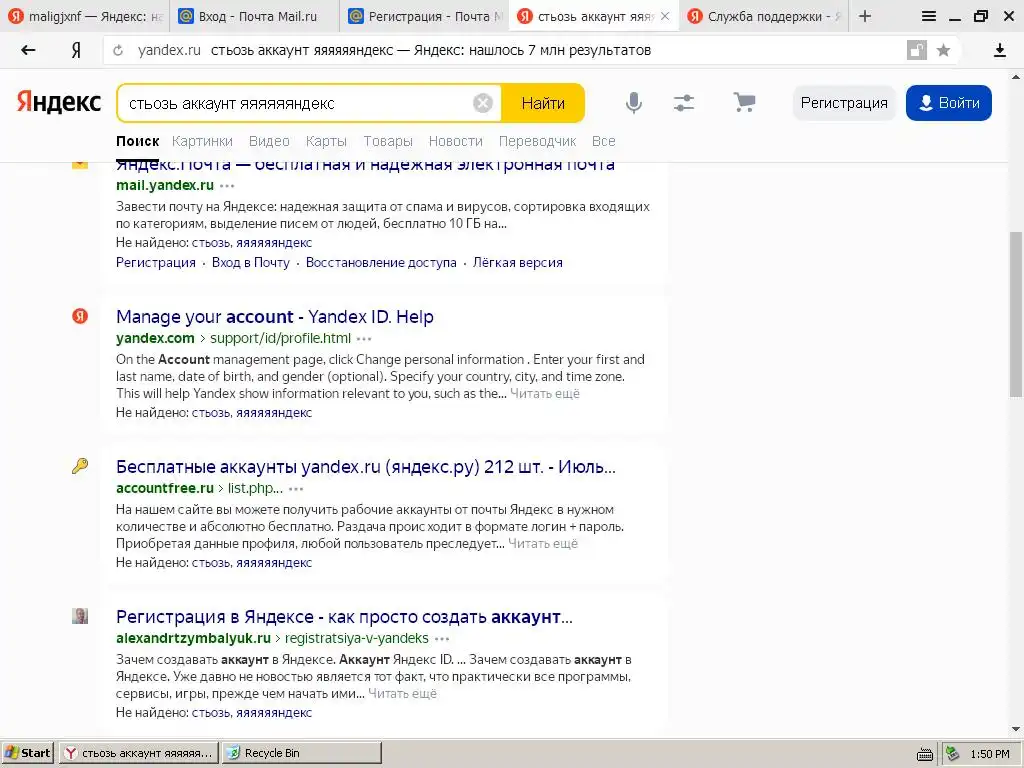Click the key favicon beside accountfree.ru result
Image resolution: width=1024 pixels, height=768 pixels.
[x=80, y=466]
